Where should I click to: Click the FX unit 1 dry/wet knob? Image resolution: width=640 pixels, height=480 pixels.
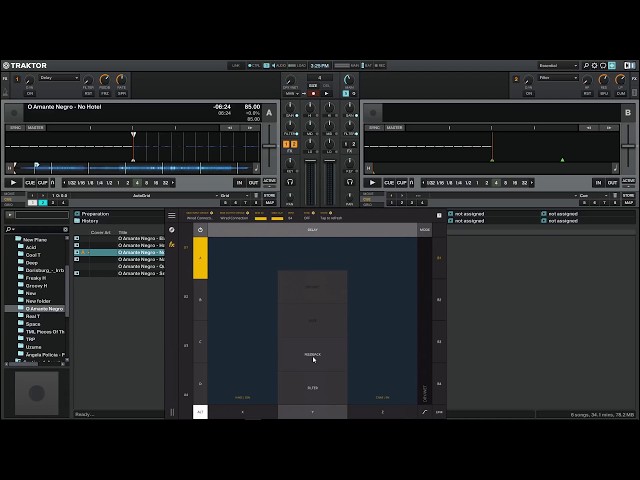[x=29, y=80]
